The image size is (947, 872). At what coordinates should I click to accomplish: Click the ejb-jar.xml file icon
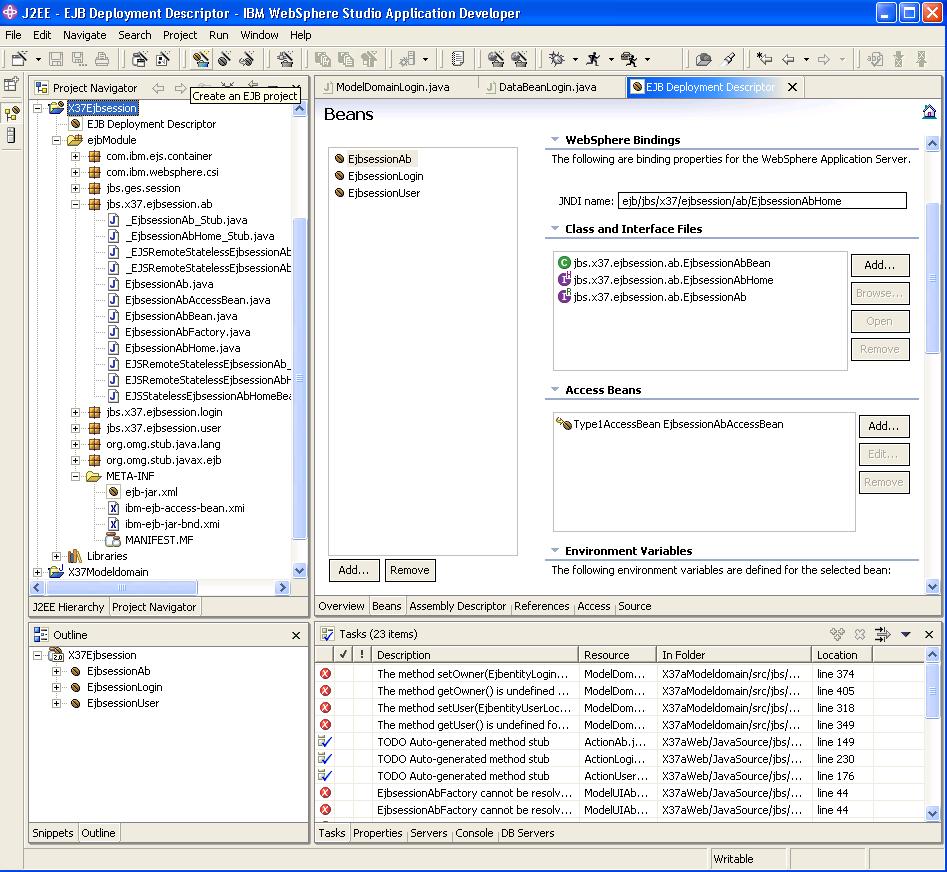click(114, 492)
